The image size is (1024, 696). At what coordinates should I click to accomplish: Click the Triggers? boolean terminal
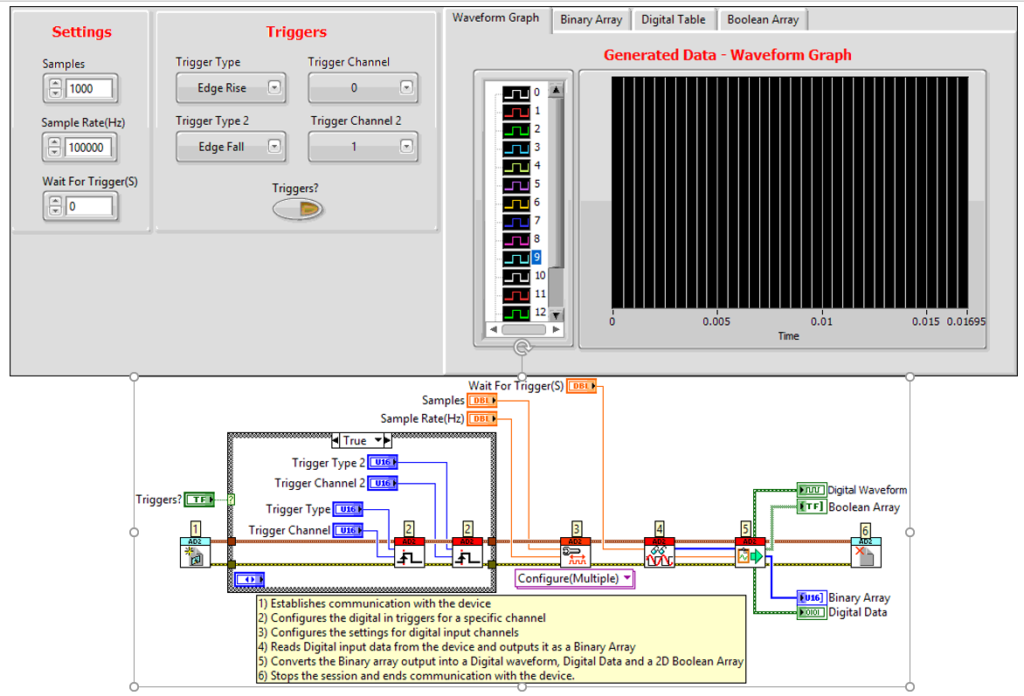199,499
